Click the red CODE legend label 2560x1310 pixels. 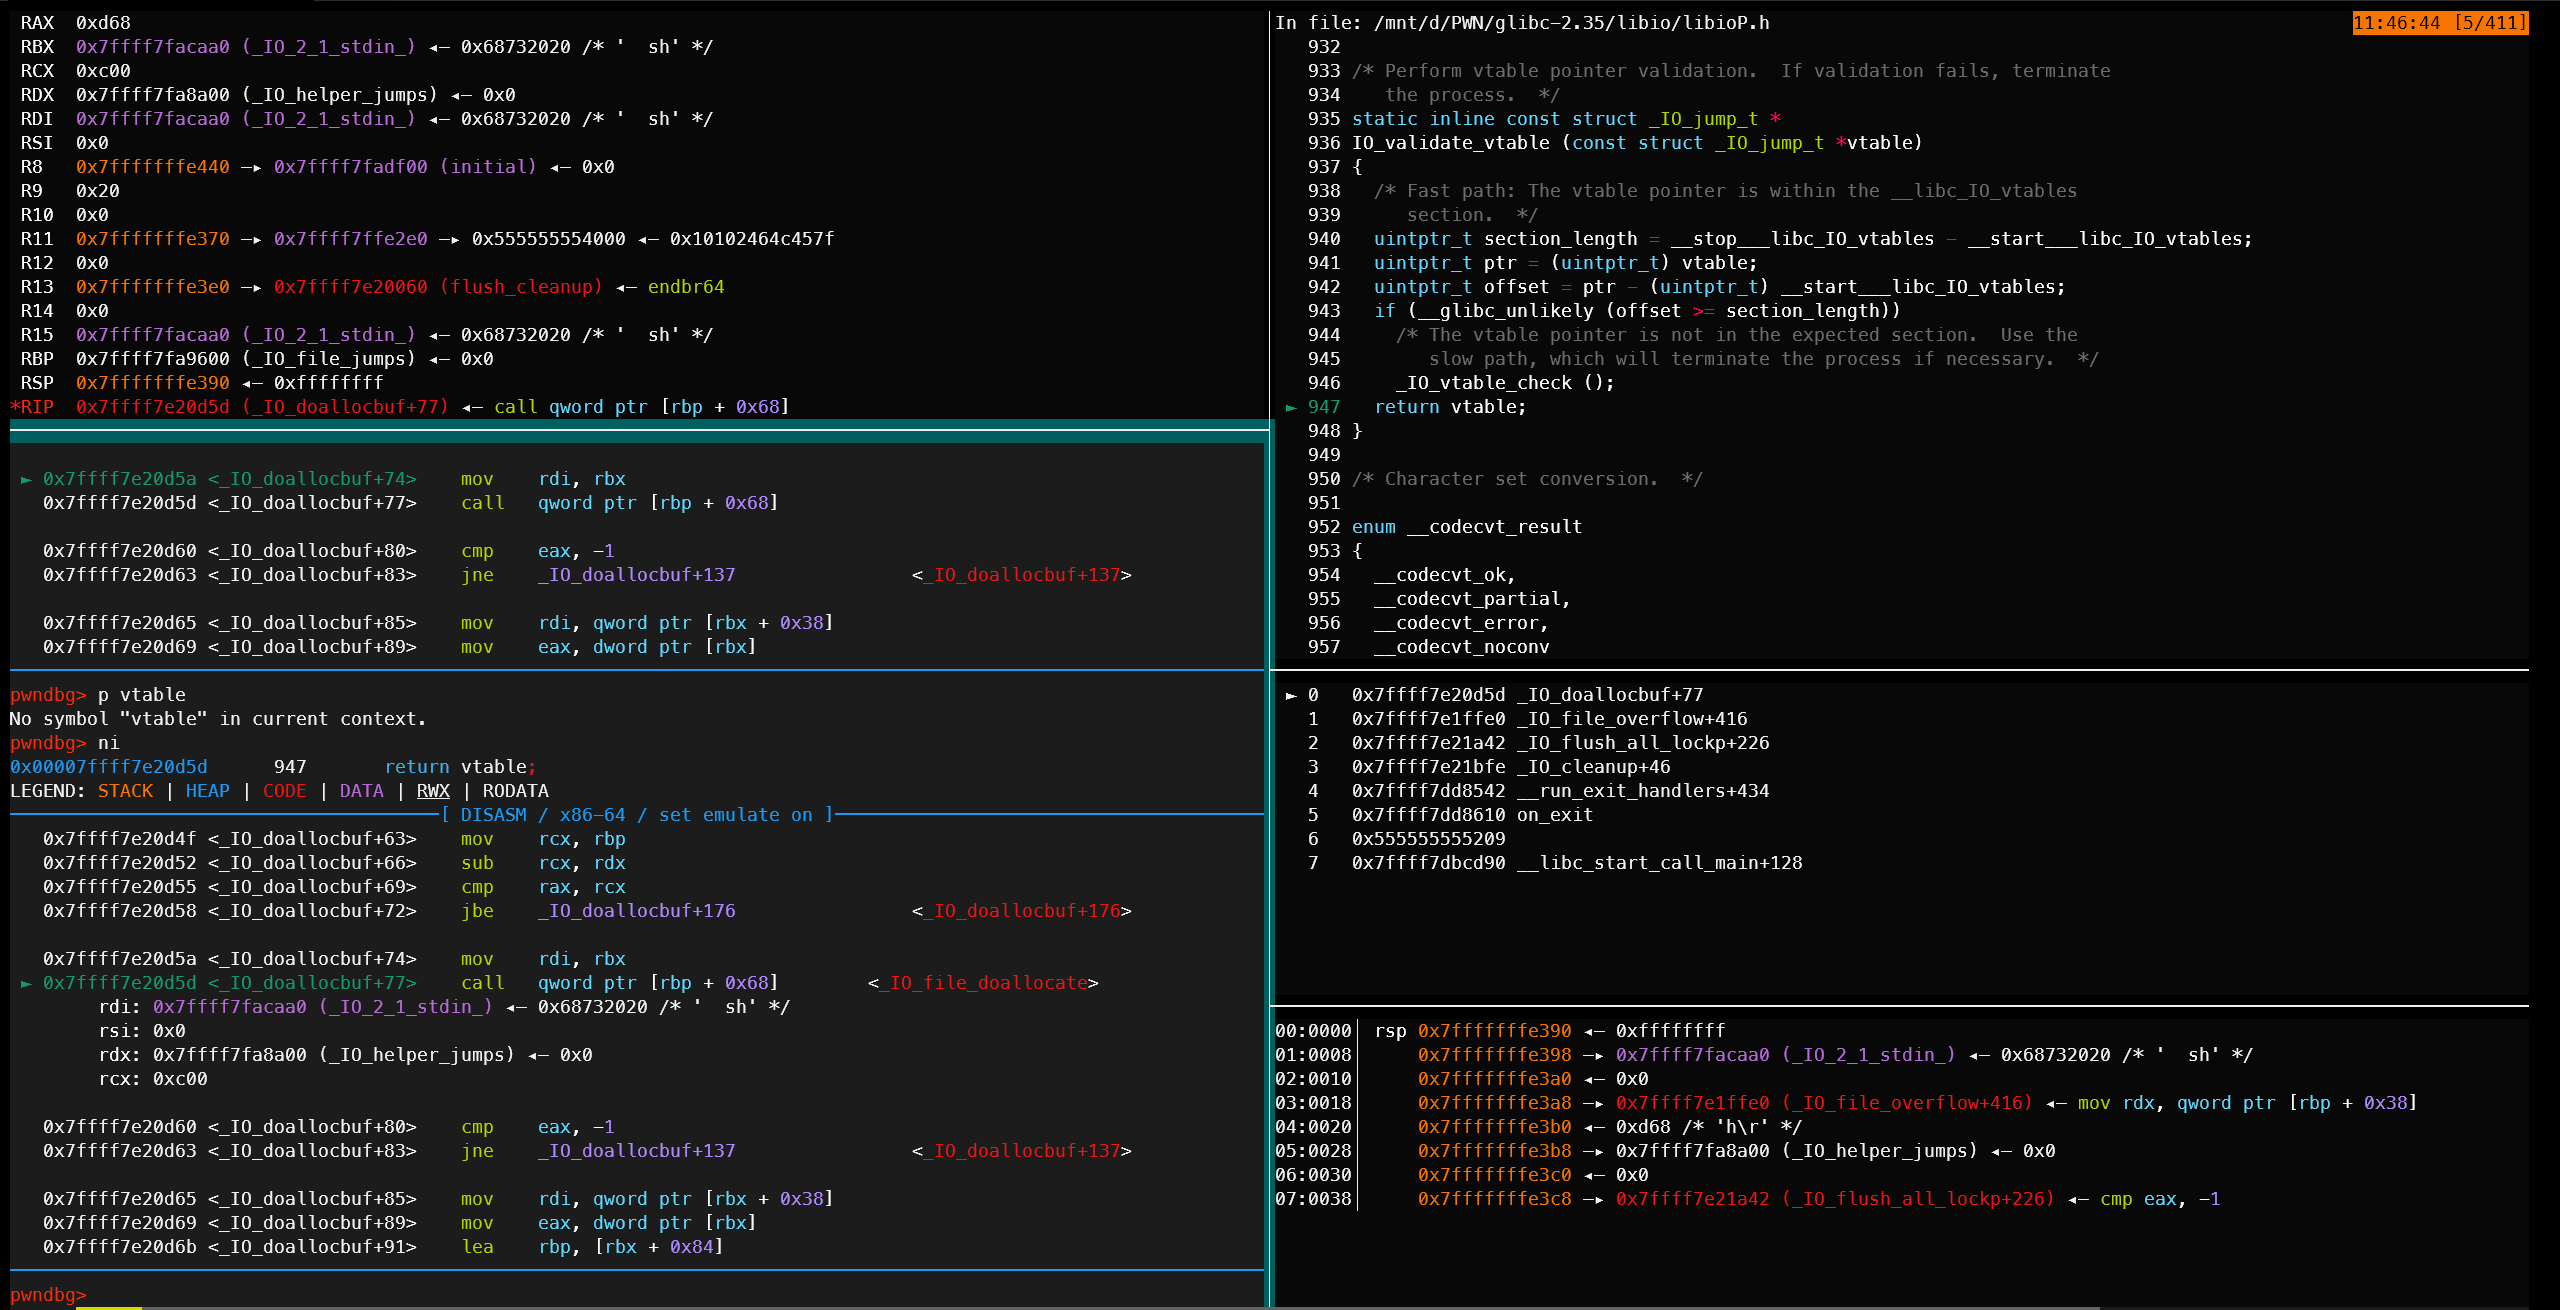284,791
